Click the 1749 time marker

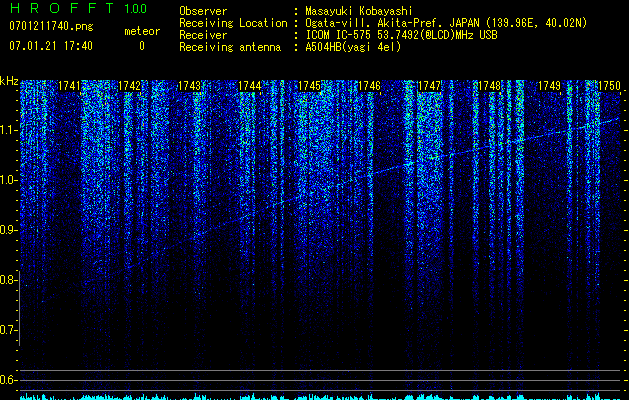click(x=549, y=86)
